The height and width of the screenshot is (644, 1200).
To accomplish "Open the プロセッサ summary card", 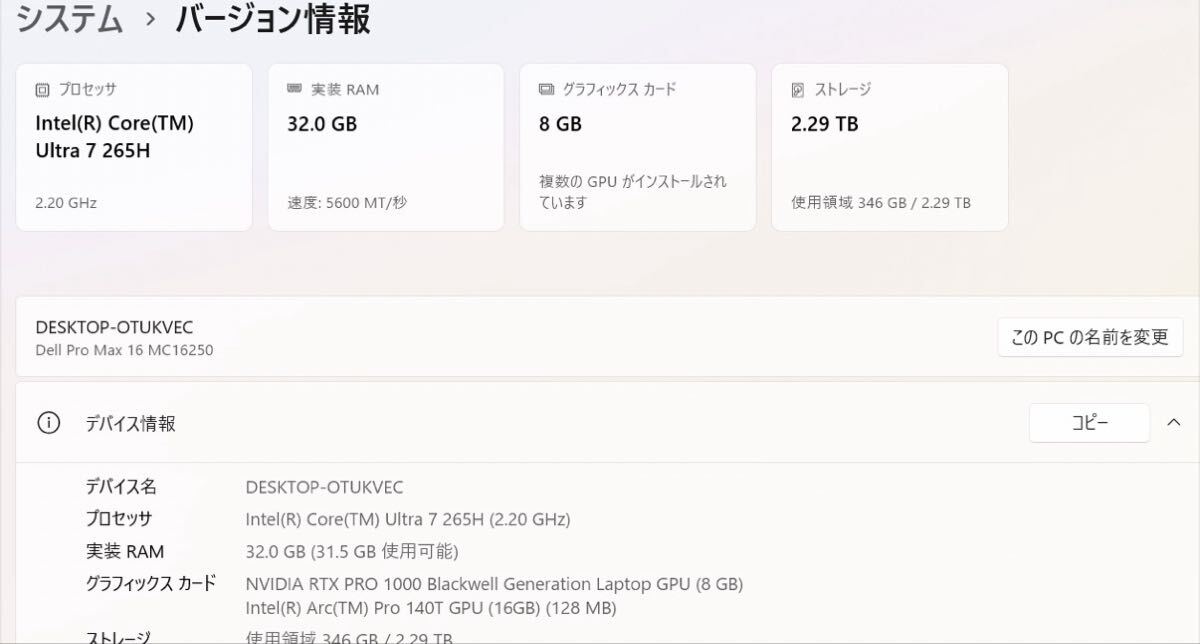I will click(x=134, y=147).
